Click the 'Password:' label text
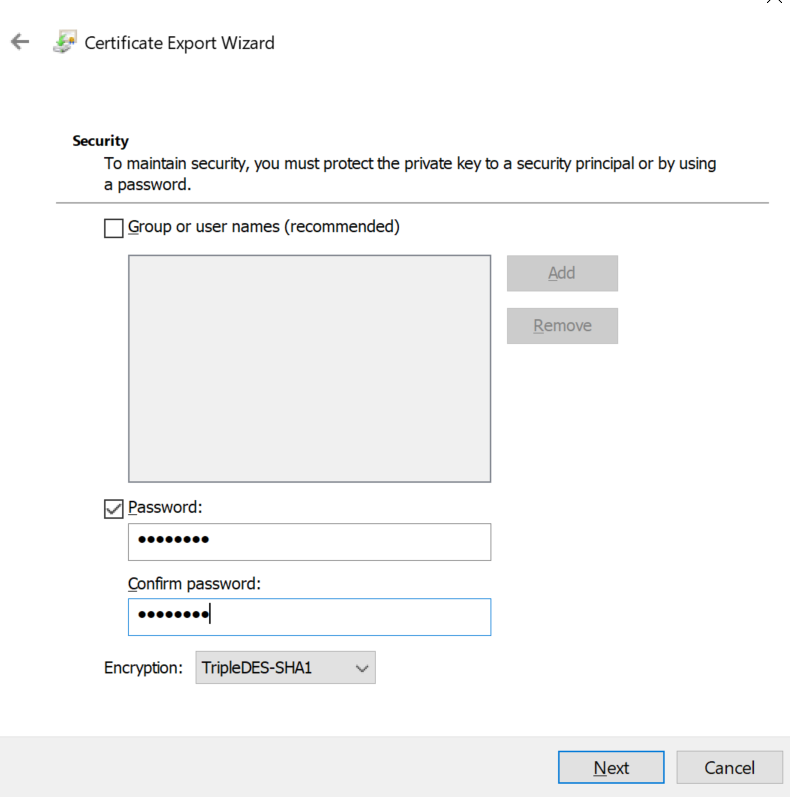Viewport: 790px width, 797px height. click(165, 507)
